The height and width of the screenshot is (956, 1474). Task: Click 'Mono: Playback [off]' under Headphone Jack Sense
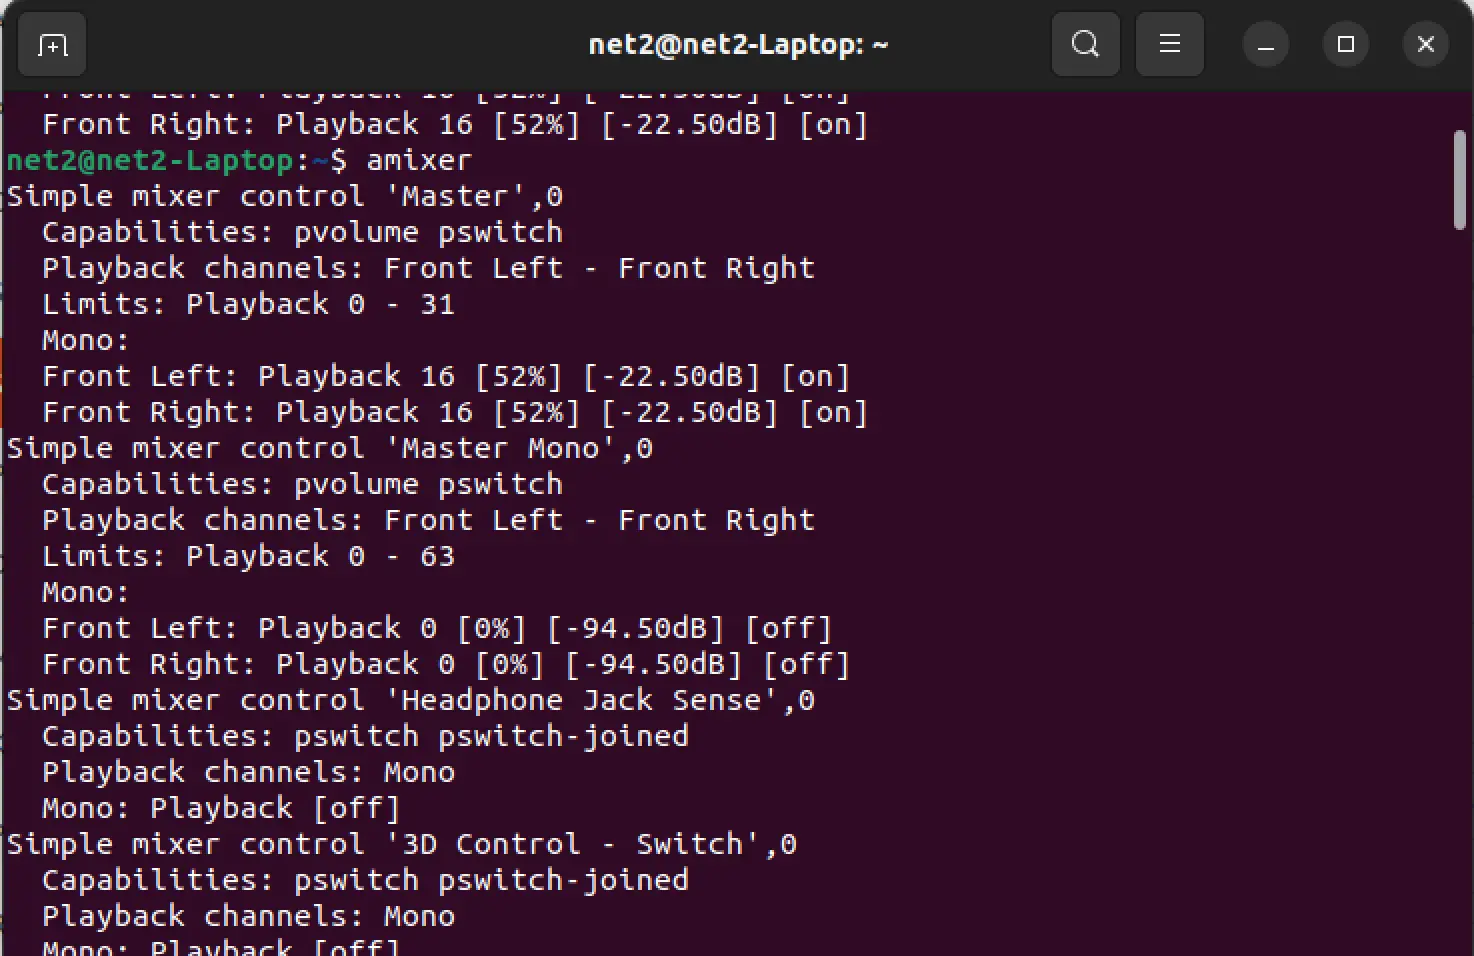pyautogui.click(x=221, y=808)
